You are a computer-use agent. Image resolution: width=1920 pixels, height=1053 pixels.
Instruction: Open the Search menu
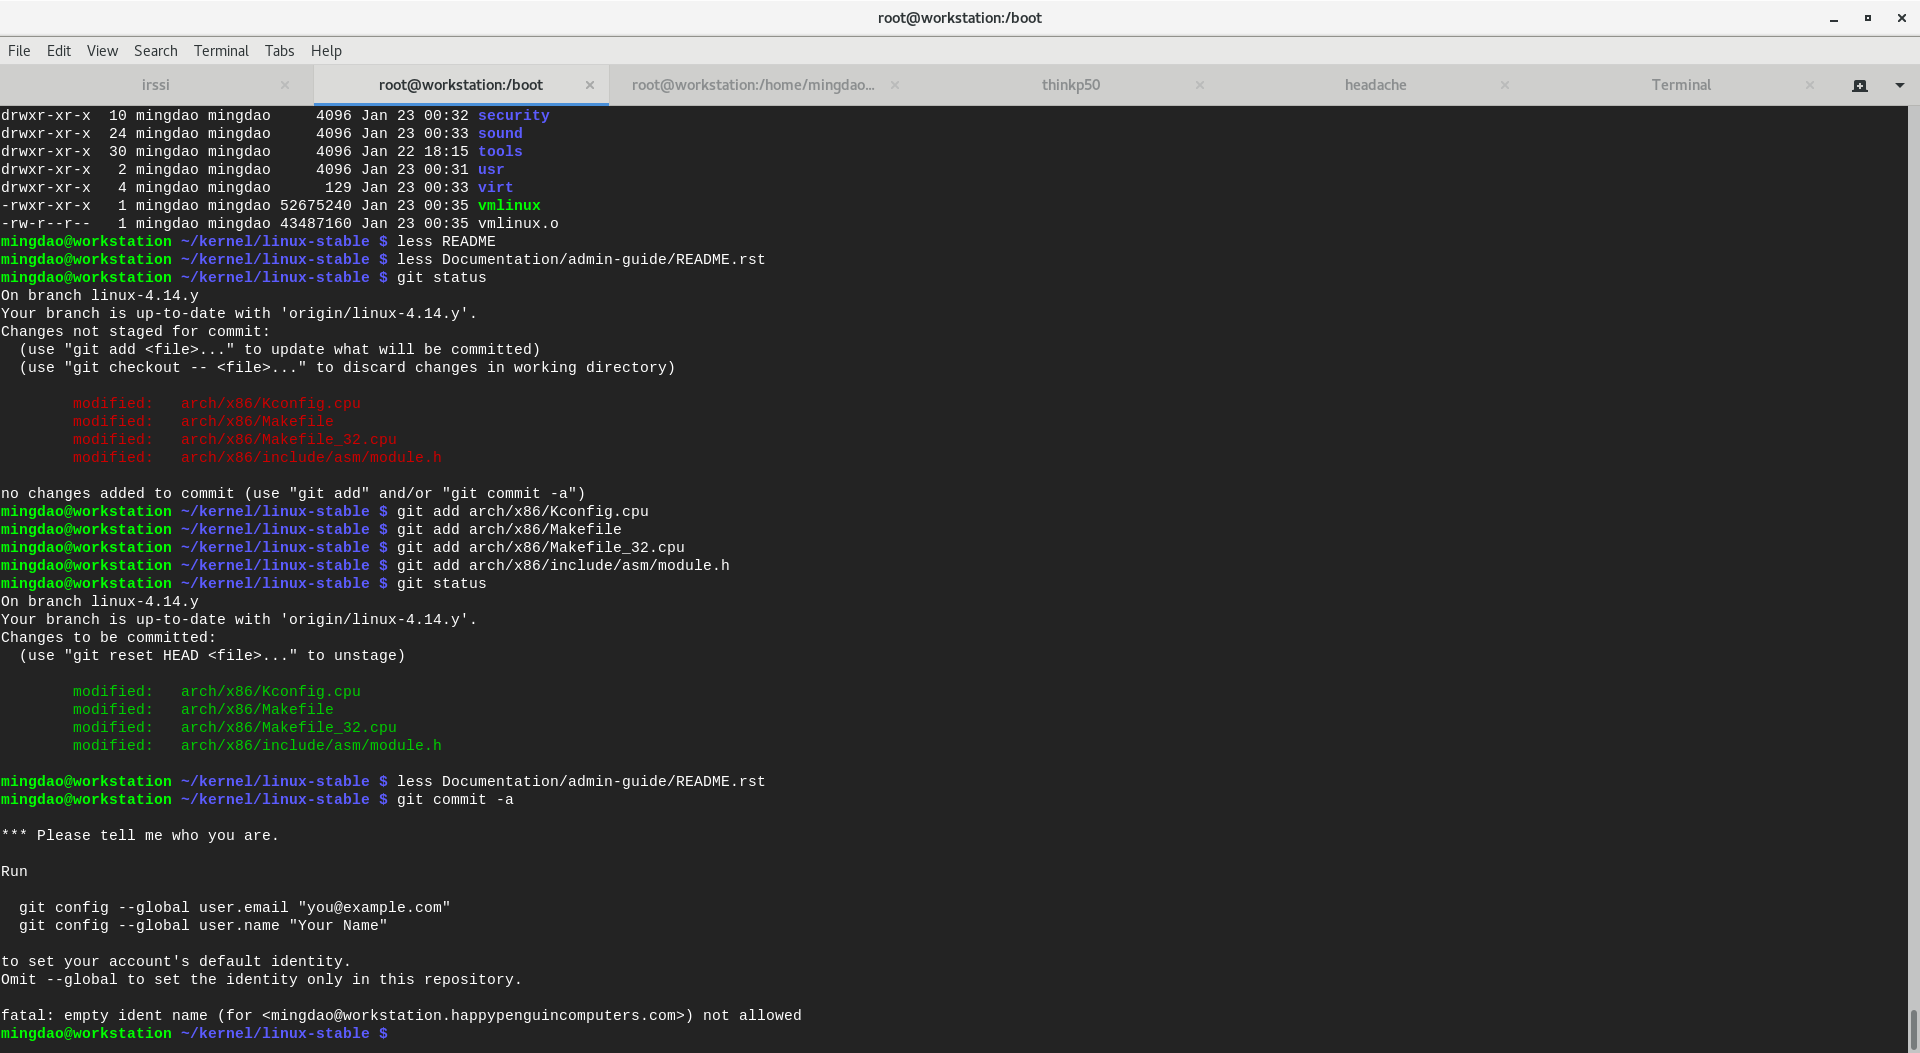[x=156, y=51]
